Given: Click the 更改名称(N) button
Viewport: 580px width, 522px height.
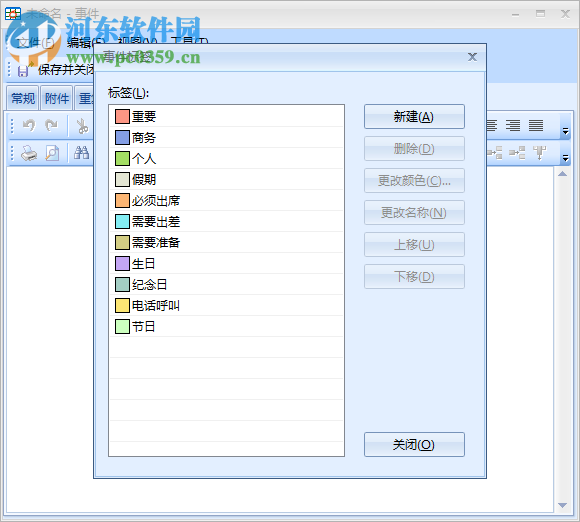Looking at the screenshot, I should (414, 213).
